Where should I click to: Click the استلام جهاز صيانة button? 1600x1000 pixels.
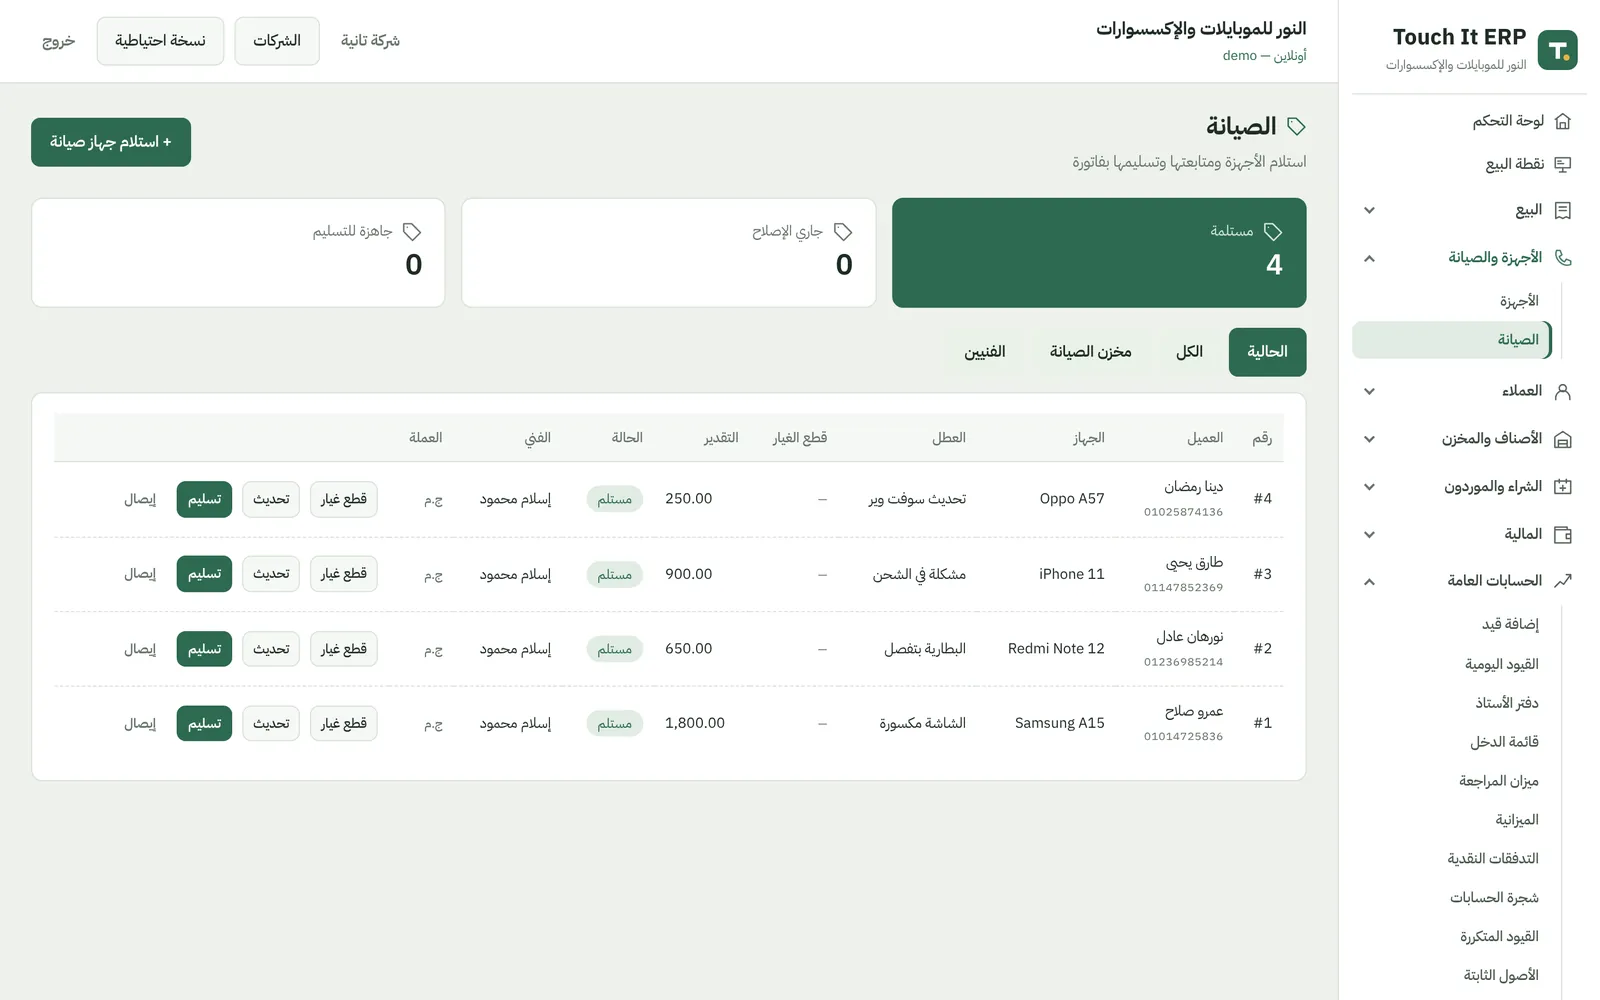click(111, 142)
